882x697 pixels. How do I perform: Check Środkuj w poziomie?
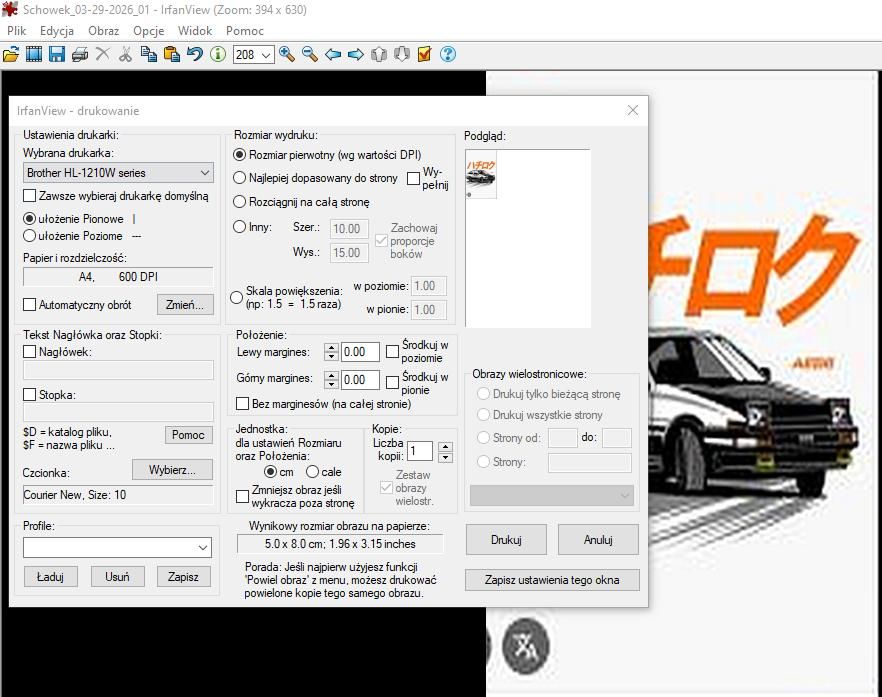(x=393, y=352)
